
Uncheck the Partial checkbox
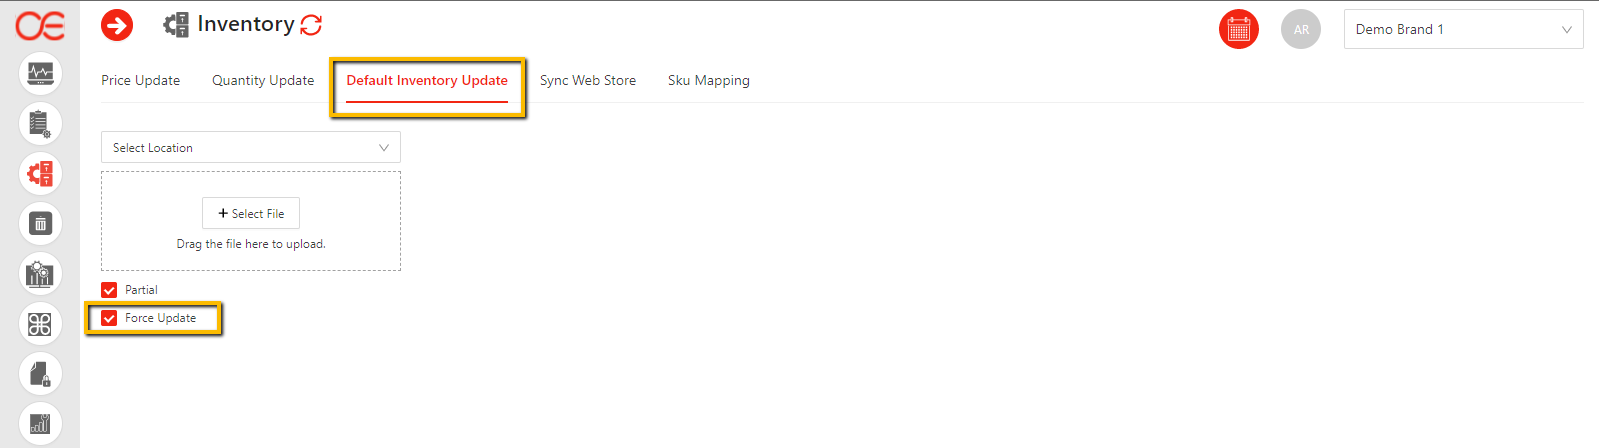109,290
